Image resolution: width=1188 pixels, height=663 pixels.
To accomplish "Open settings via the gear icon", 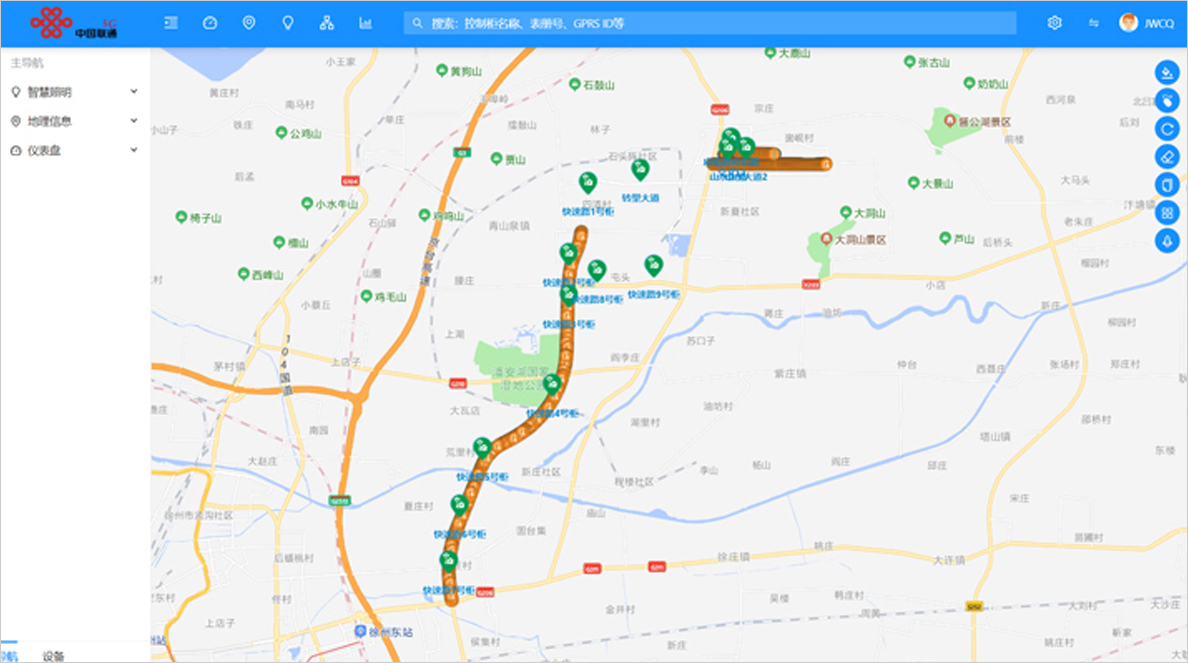I will (x=1054, y=23).
